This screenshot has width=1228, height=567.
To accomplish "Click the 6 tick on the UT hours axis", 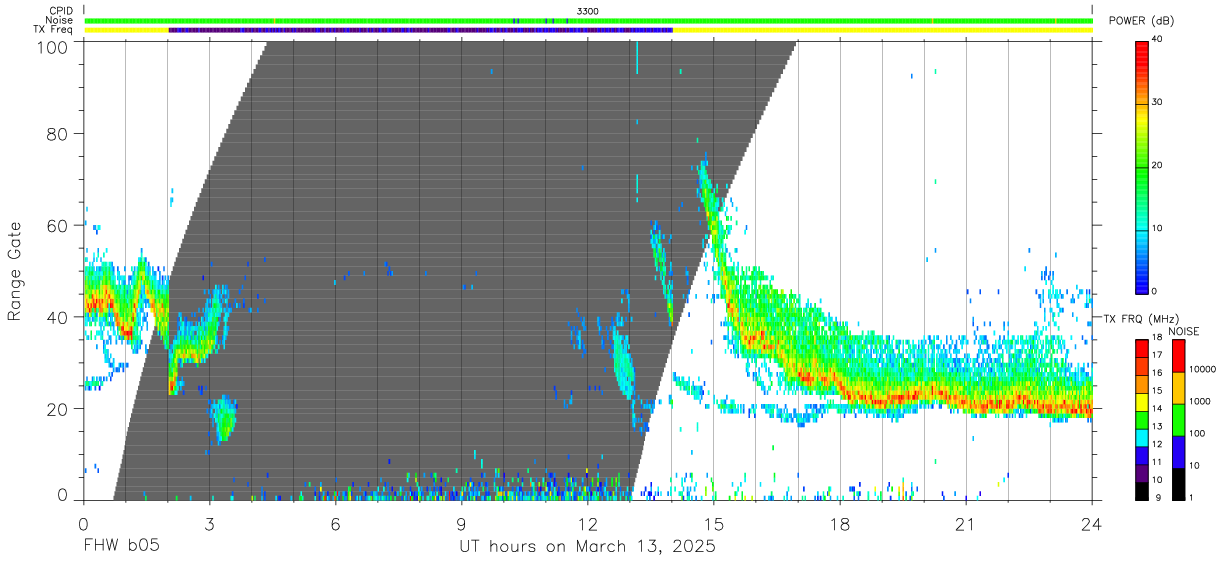I will (x=336, y=523).
